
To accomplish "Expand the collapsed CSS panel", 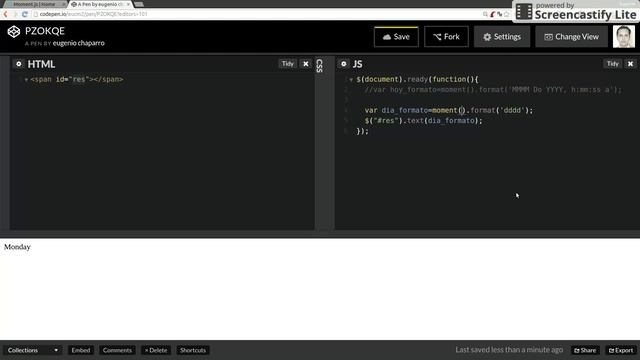I will pyautogui.click(x=319, y=66).
